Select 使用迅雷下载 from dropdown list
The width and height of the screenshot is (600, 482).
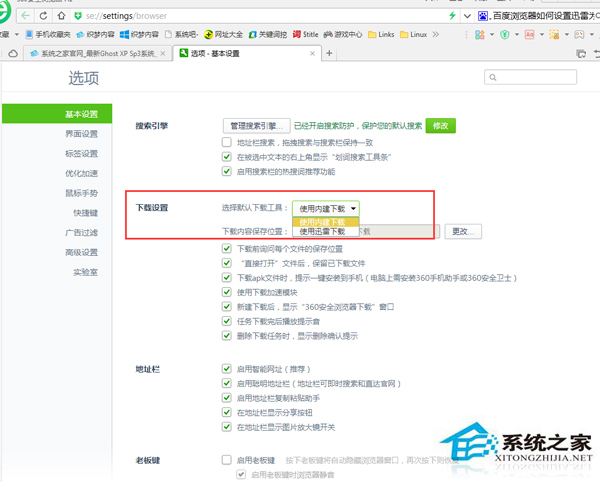coord(322,231)
